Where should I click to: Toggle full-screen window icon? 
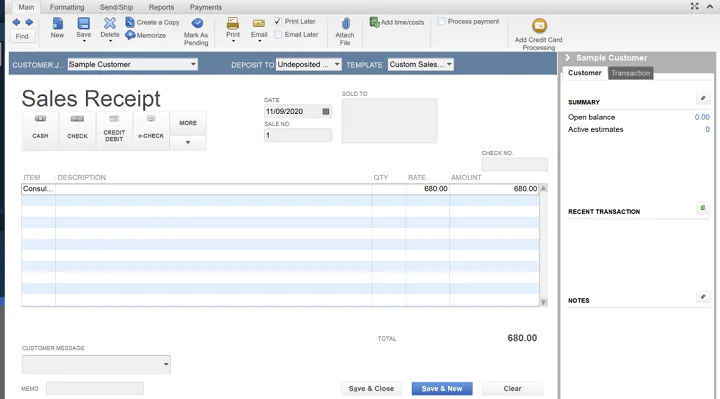tap(694, 6)
